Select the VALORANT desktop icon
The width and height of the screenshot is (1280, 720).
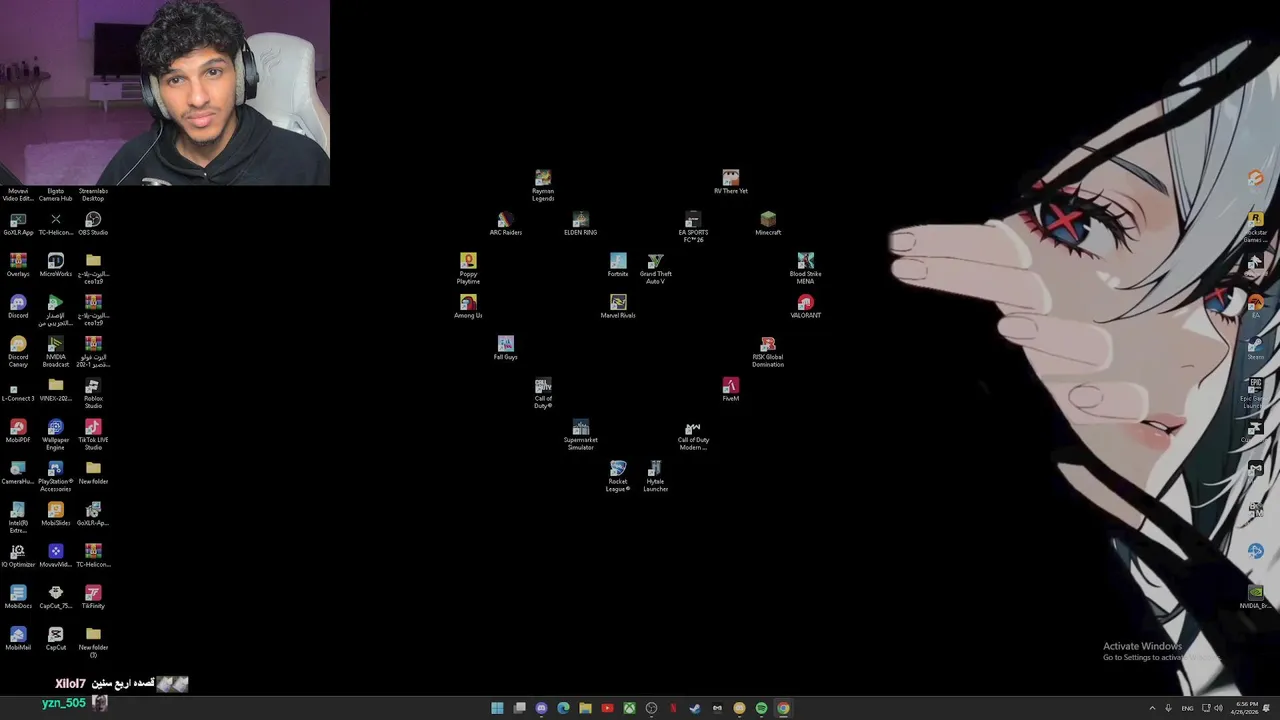tap(806, 306)
